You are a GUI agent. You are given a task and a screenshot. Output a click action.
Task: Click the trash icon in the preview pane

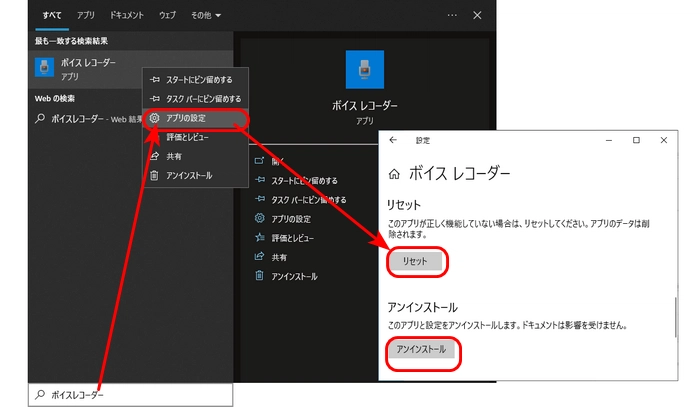[259, 275]
